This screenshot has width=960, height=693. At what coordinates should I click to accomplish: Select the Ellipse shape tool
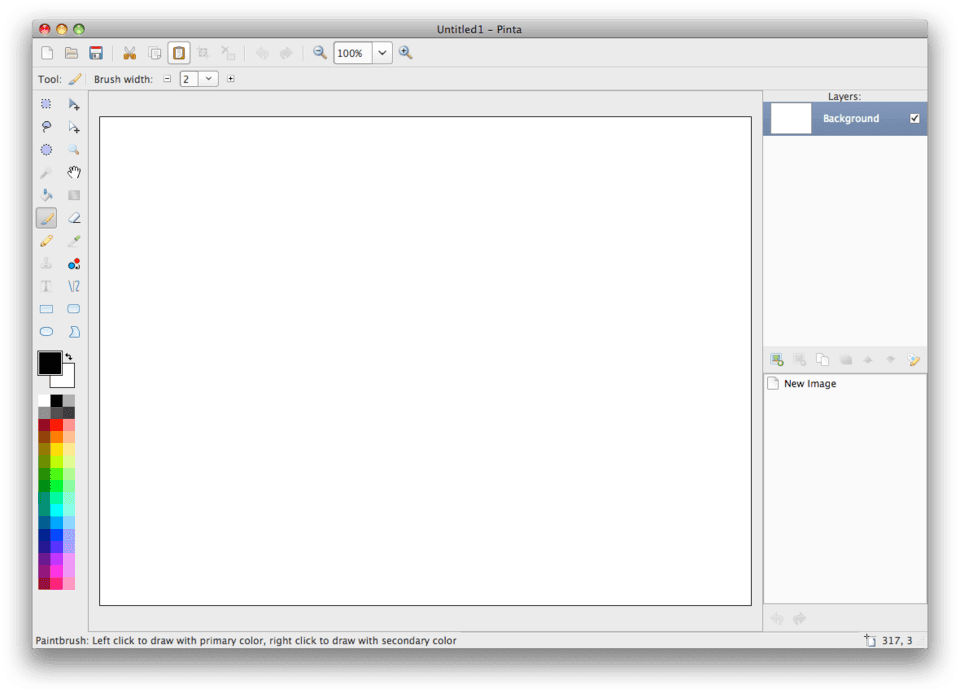(x=46, y=332)
